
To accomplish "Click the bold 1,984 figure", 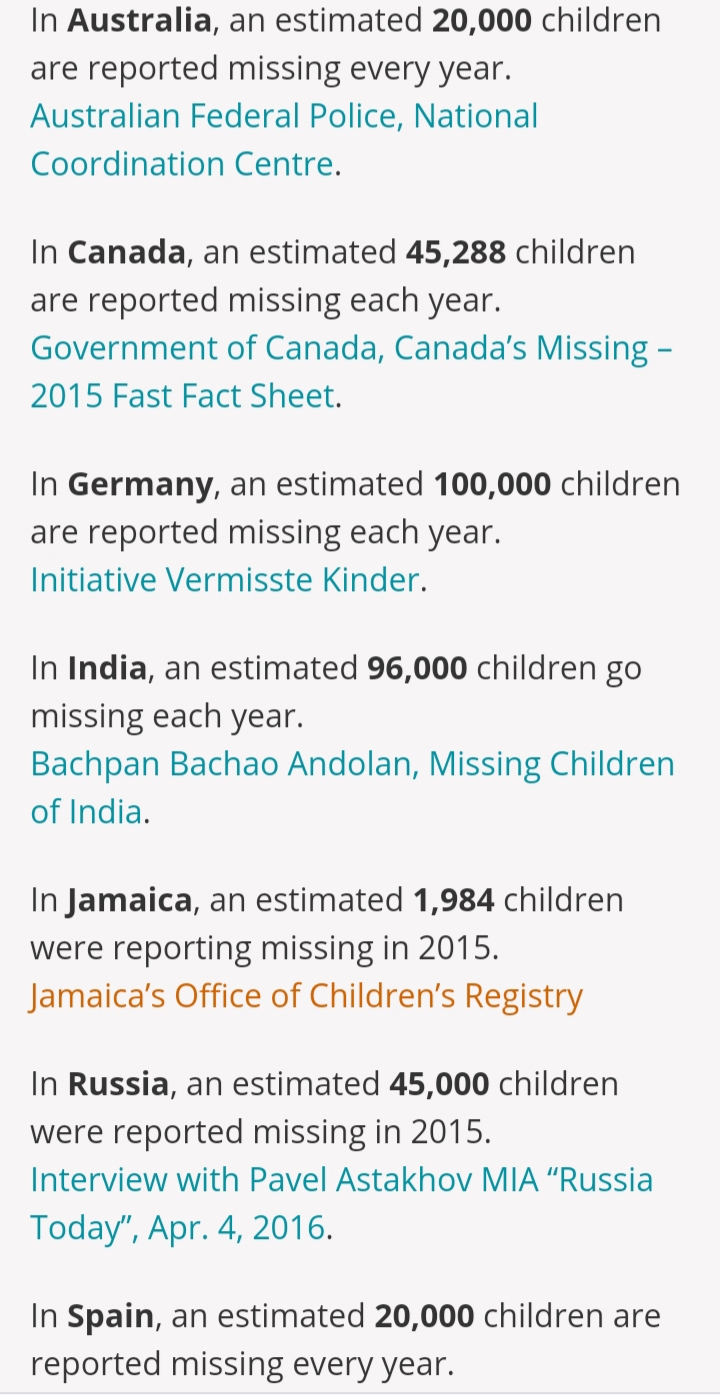I will point(453,900).
